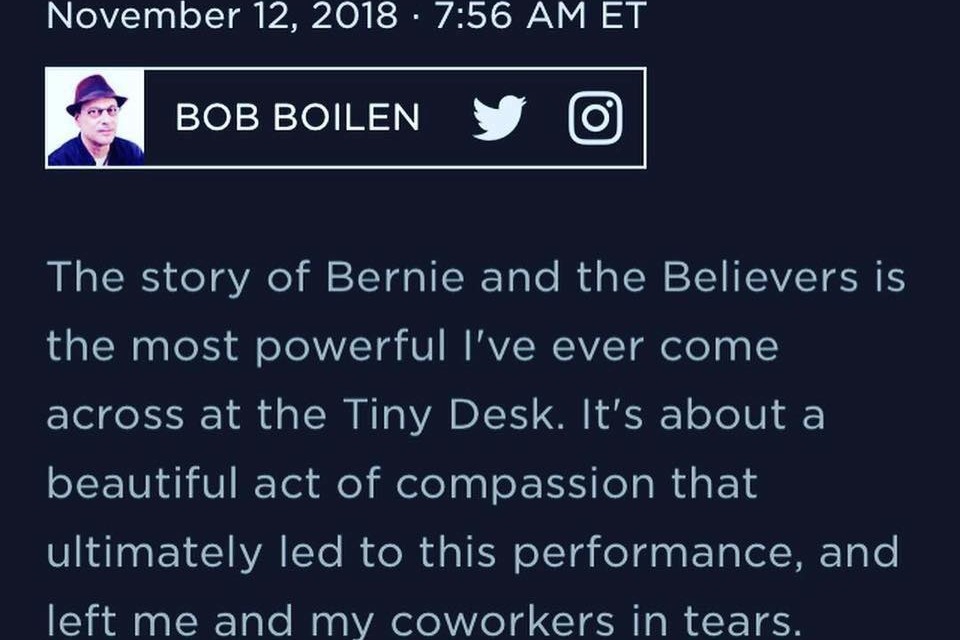Click the 7:56 AM ET timestamp
Image resolution: width=960 pixels, height=640 pixels.
click(540, 15)
